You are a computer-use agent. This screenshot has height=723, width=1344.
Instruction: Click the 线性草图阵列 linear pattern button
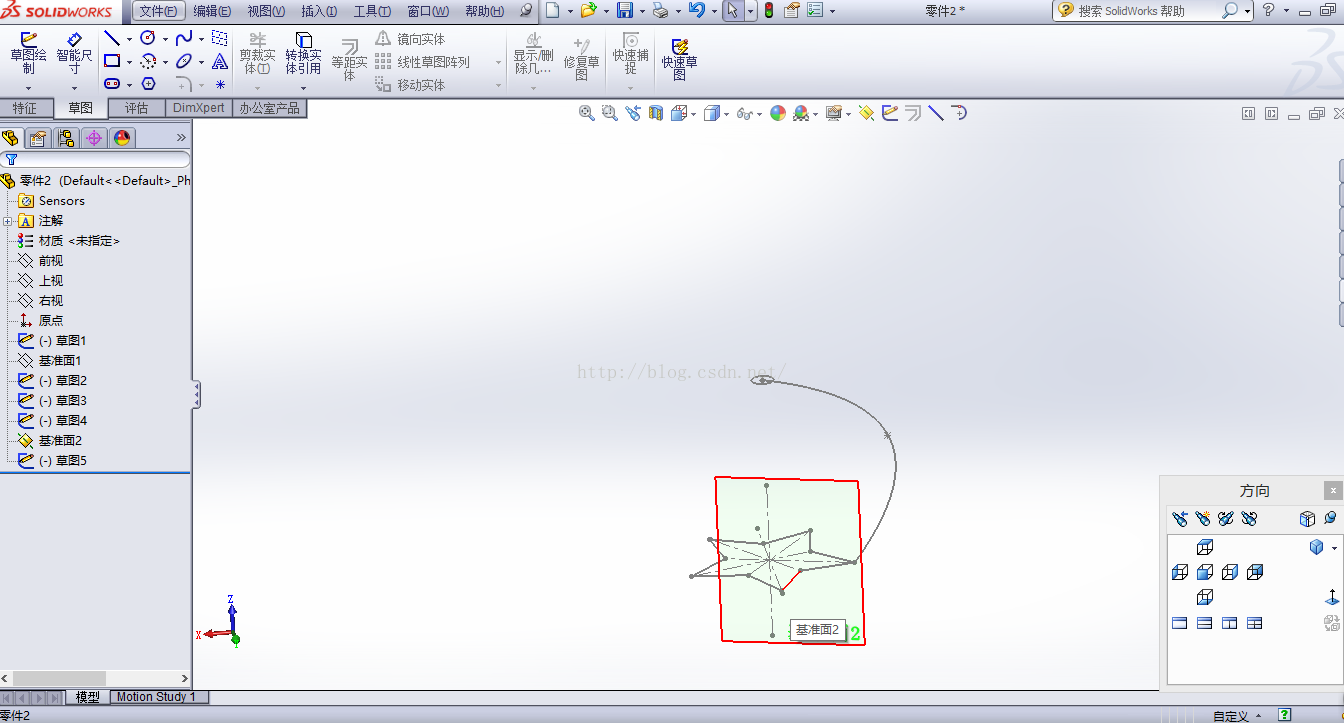(x=422, y=62)
